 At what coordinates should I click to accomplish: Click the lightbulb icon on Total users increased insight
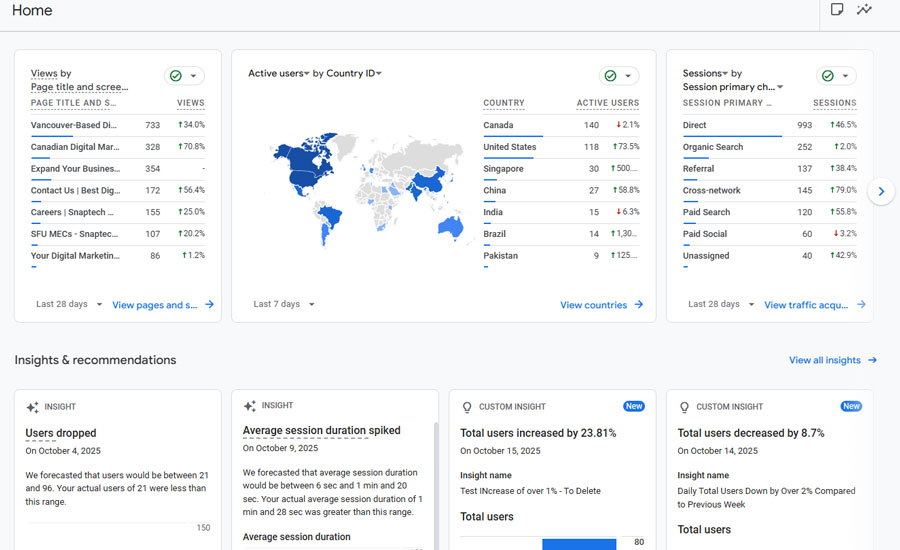[x=467, y=407]
